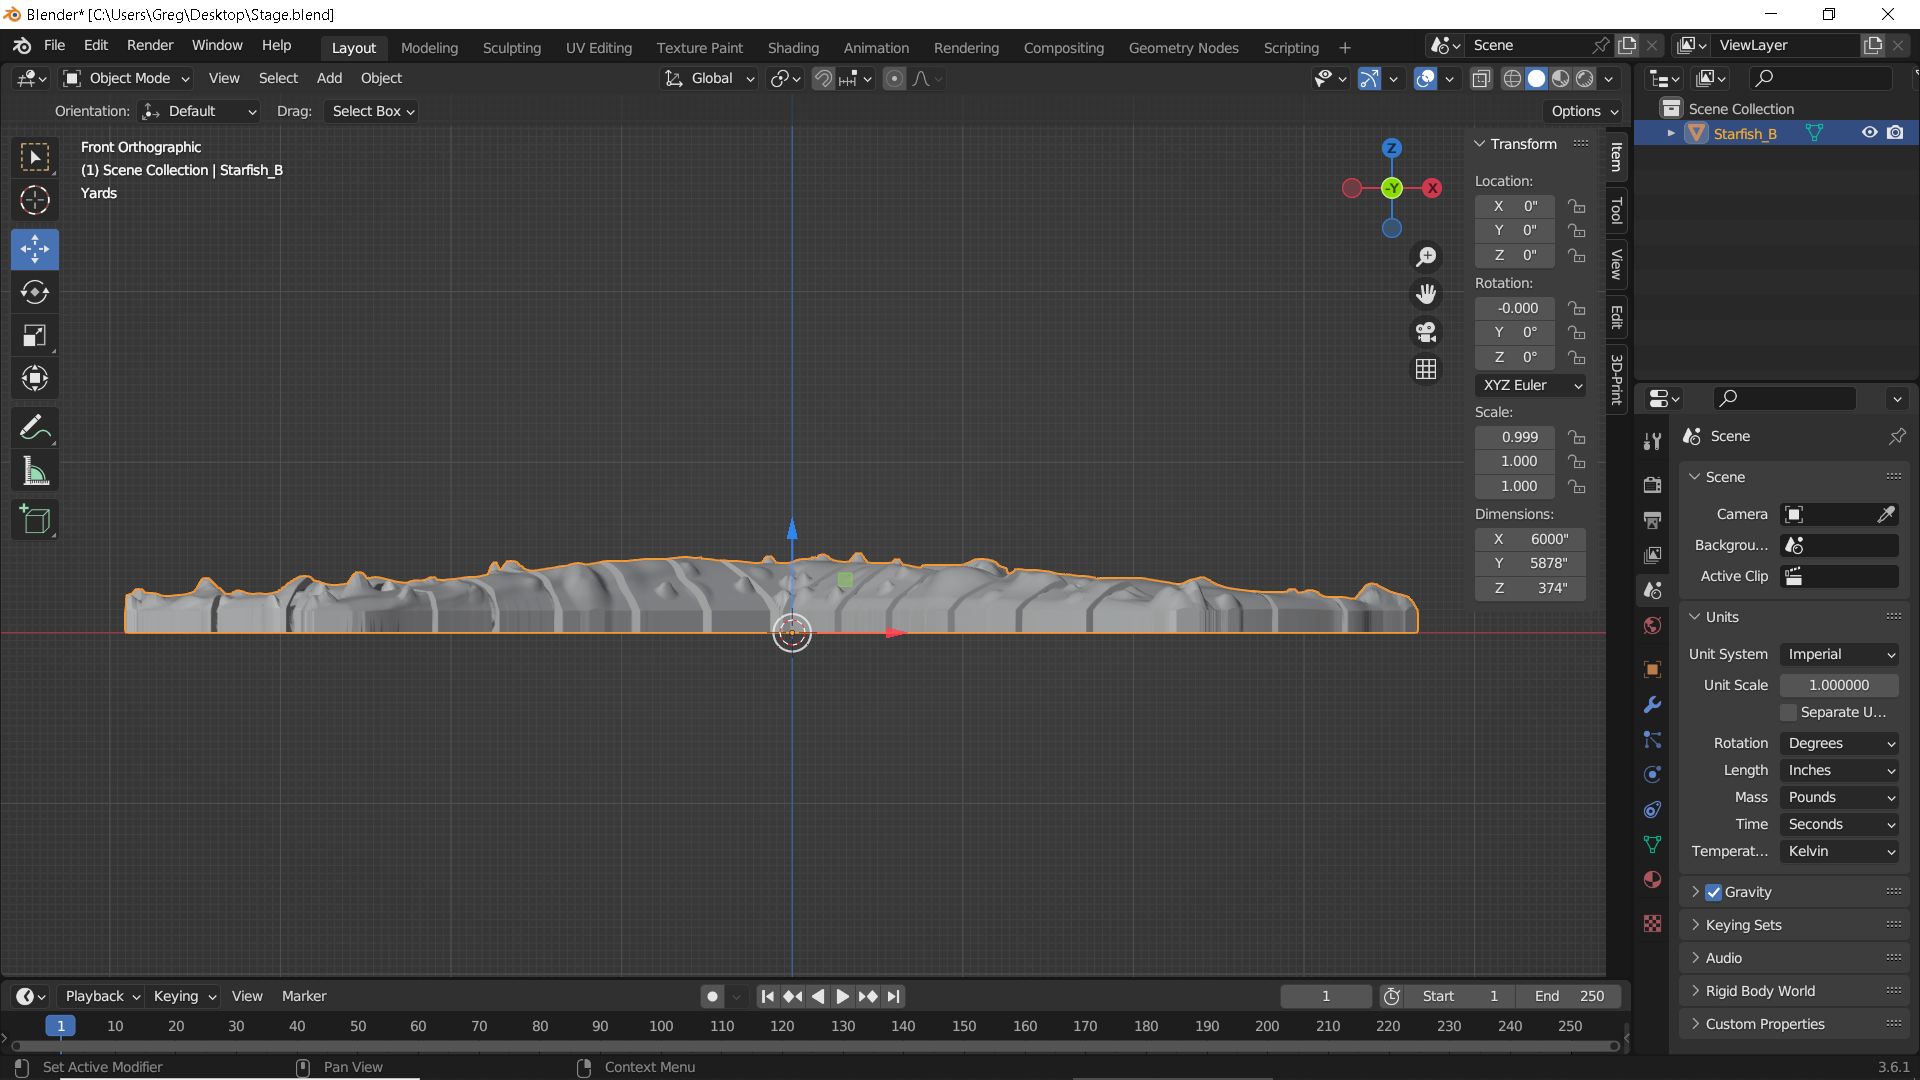Select the Rotate tool in toolbar

(x=35, y=292)
